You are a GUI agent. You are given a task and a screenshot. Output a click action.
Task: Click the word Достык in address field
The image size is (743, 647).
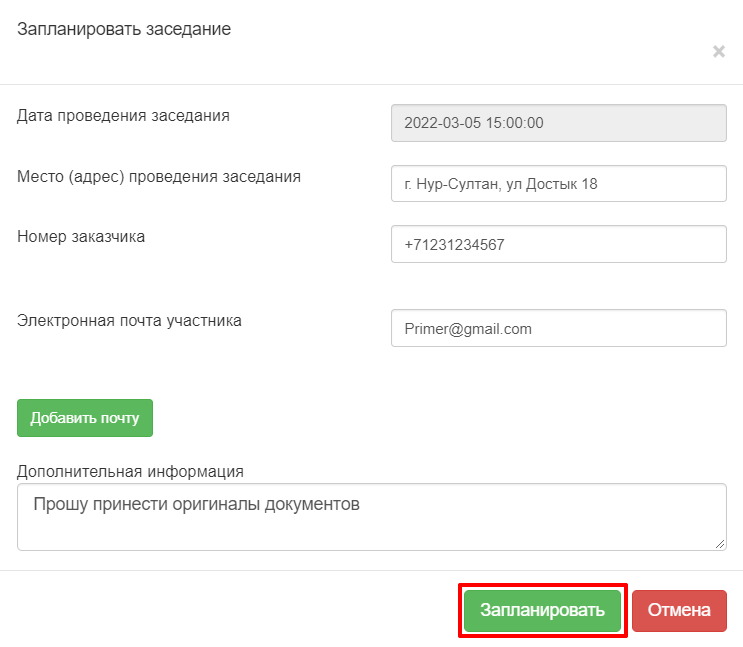click(552, 184)
